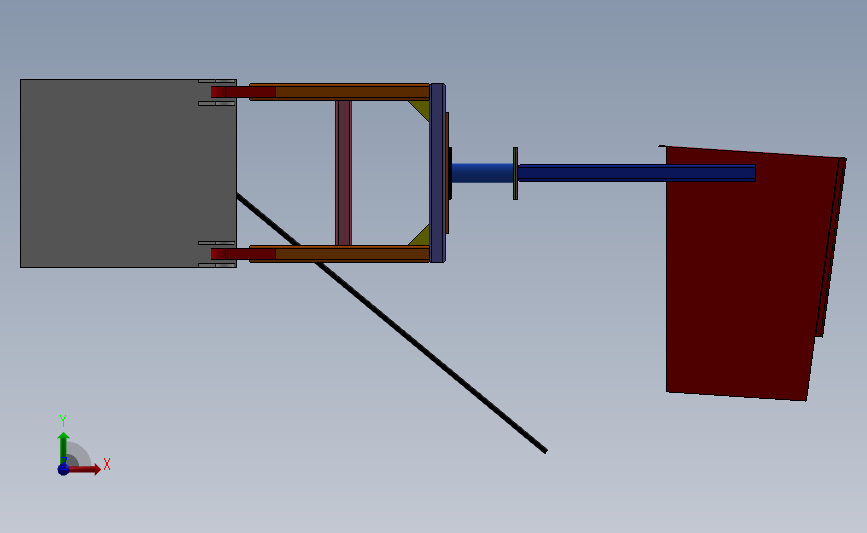This screenshot has height=533, width=867.
Task: Select the upper olive gusset triangle
Action: [x=422, y=108]
